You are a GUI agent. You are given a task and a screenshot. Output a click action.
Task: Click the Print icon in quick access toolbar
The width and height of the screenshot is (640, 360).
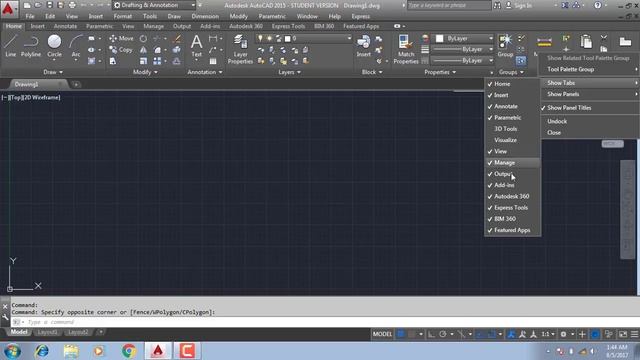coord(72,5)
